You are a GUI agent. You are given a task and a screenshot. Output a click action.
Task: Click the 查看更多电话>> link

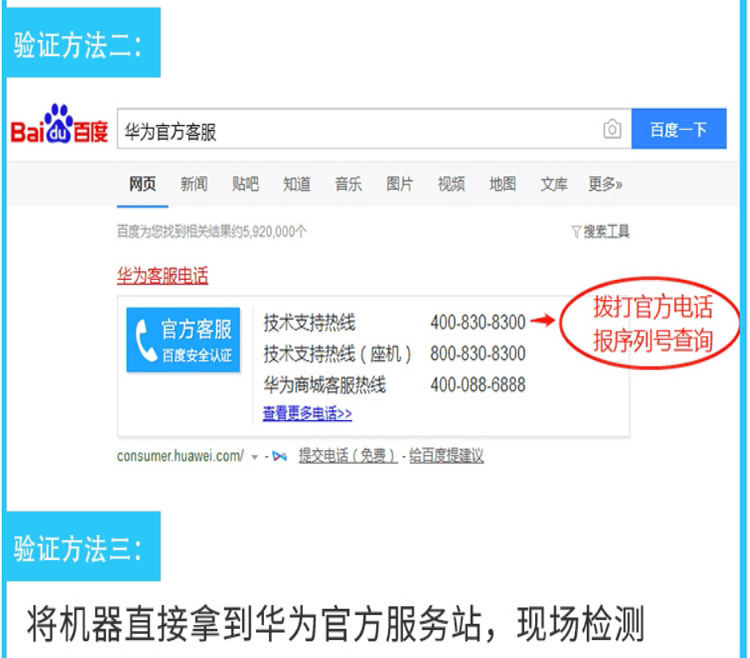[307, 413]
